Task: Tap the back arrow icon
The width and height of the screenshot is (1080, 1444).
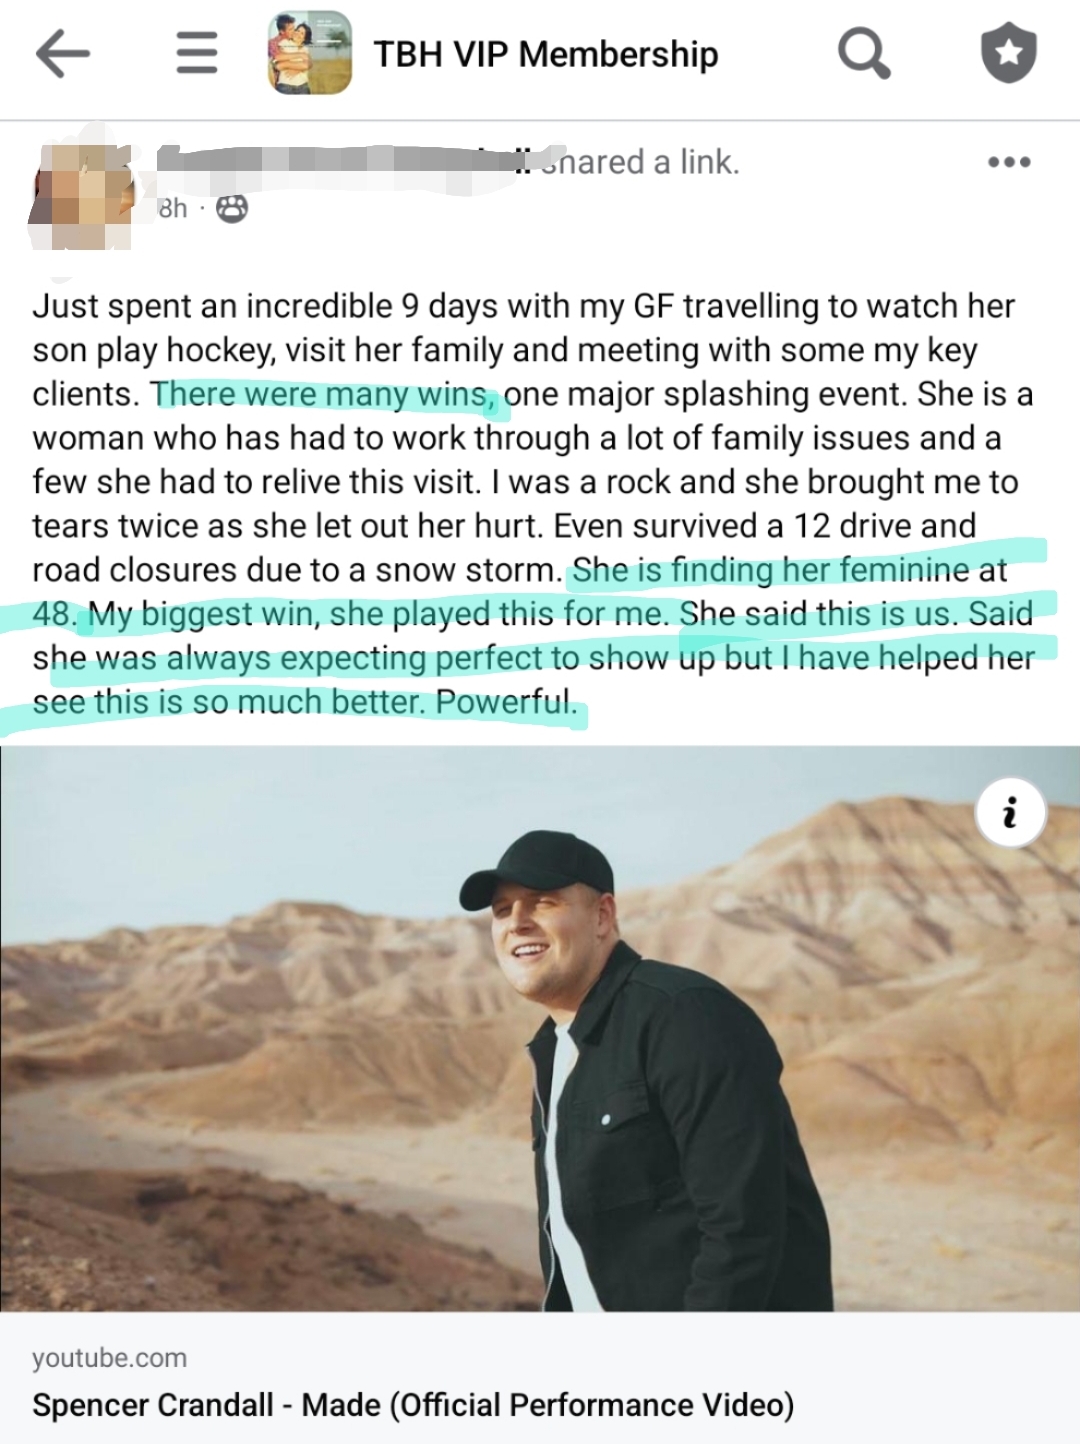Action: (x=63, y=53)
